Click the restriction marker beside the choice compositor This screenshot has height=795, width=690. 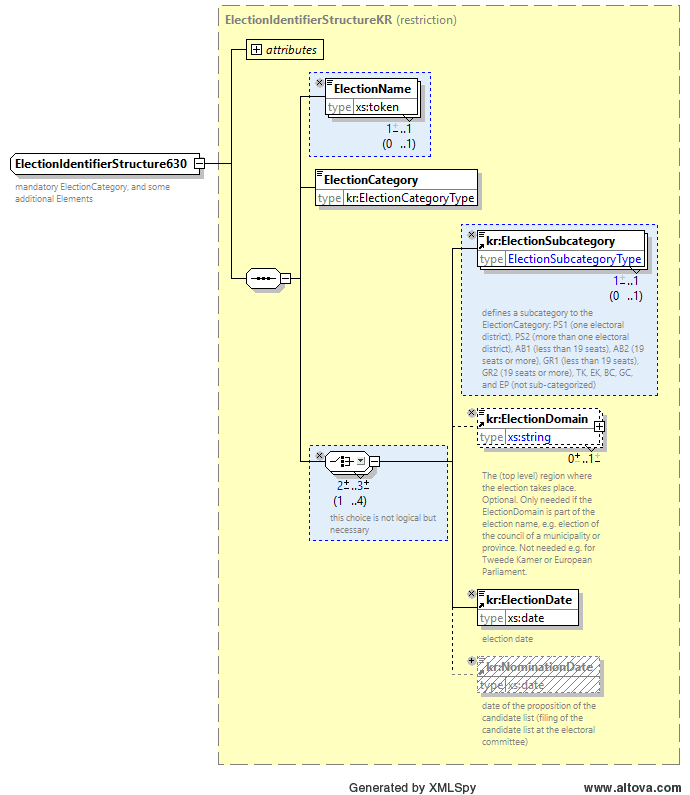319,455
